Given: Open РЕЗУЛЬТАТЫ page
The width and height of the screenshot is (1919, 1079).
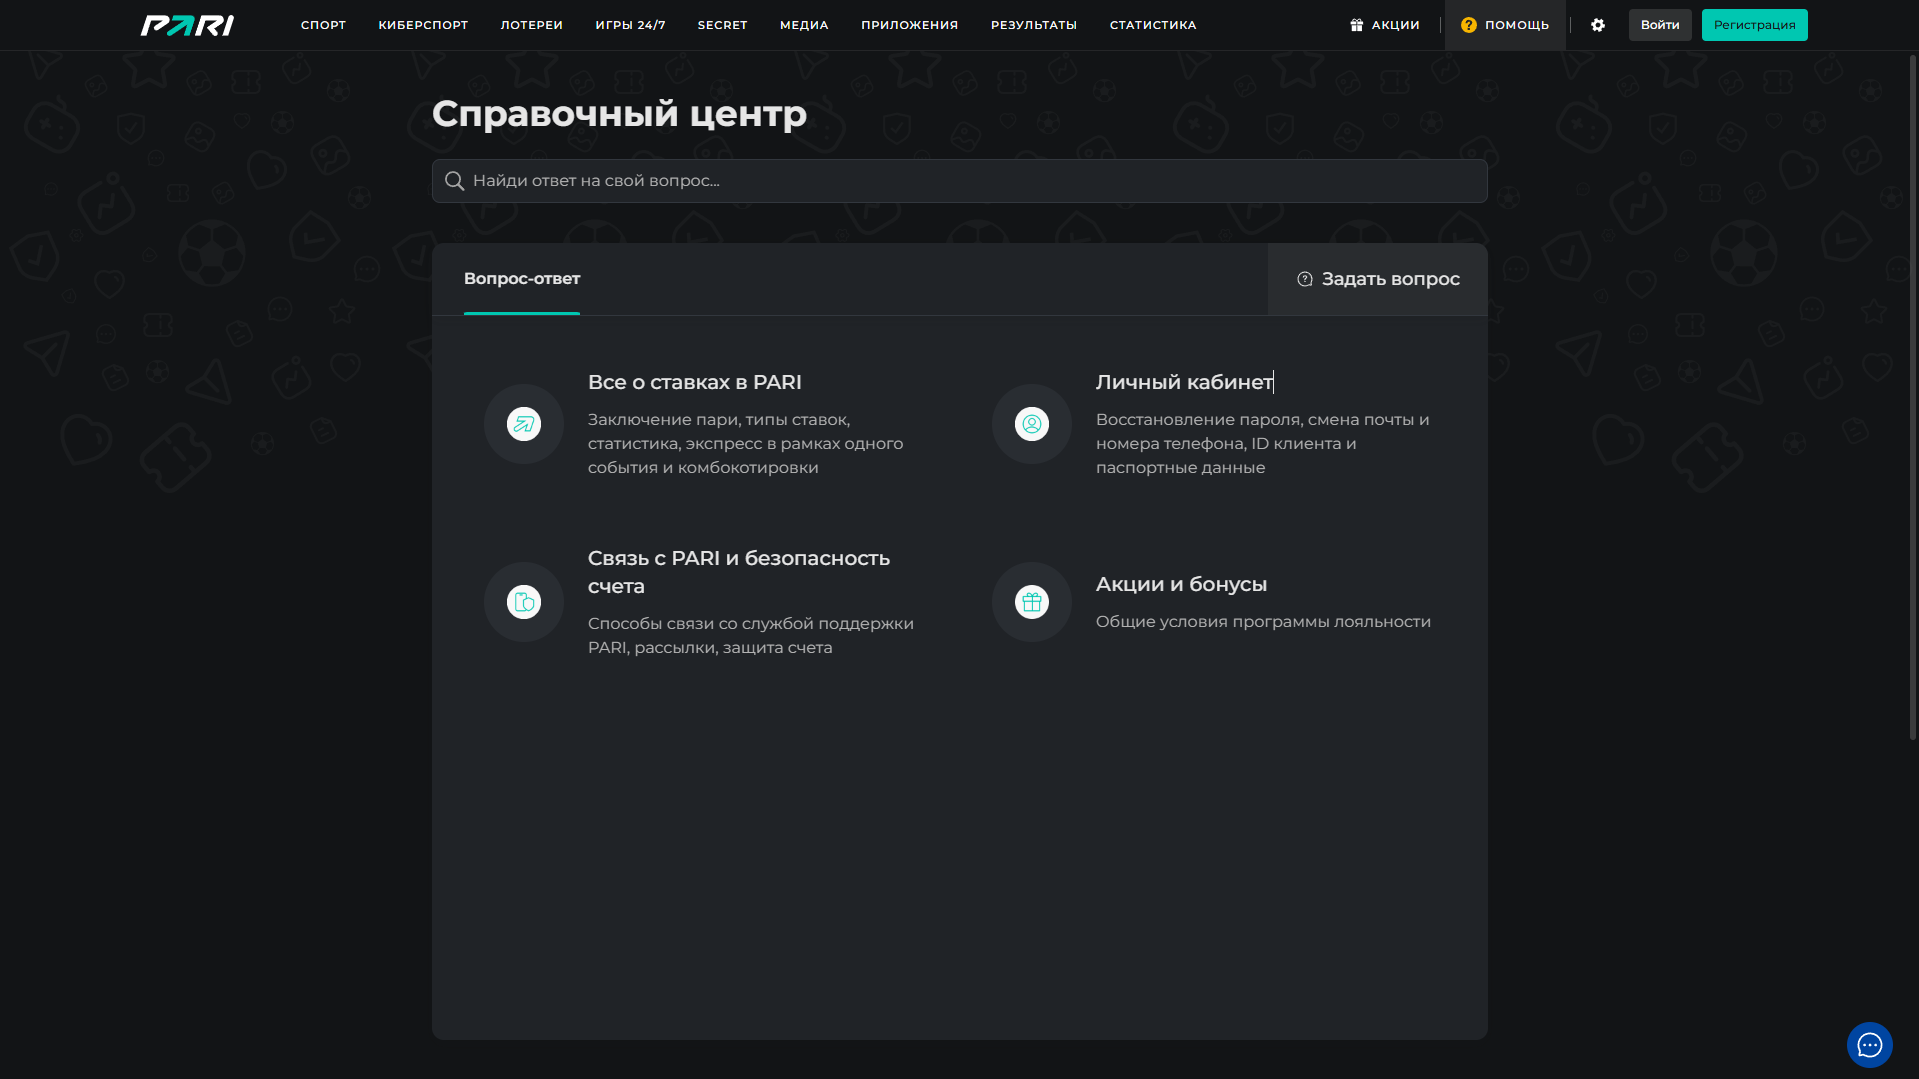Looking at the screenshot, I should tap(1033, 25).
